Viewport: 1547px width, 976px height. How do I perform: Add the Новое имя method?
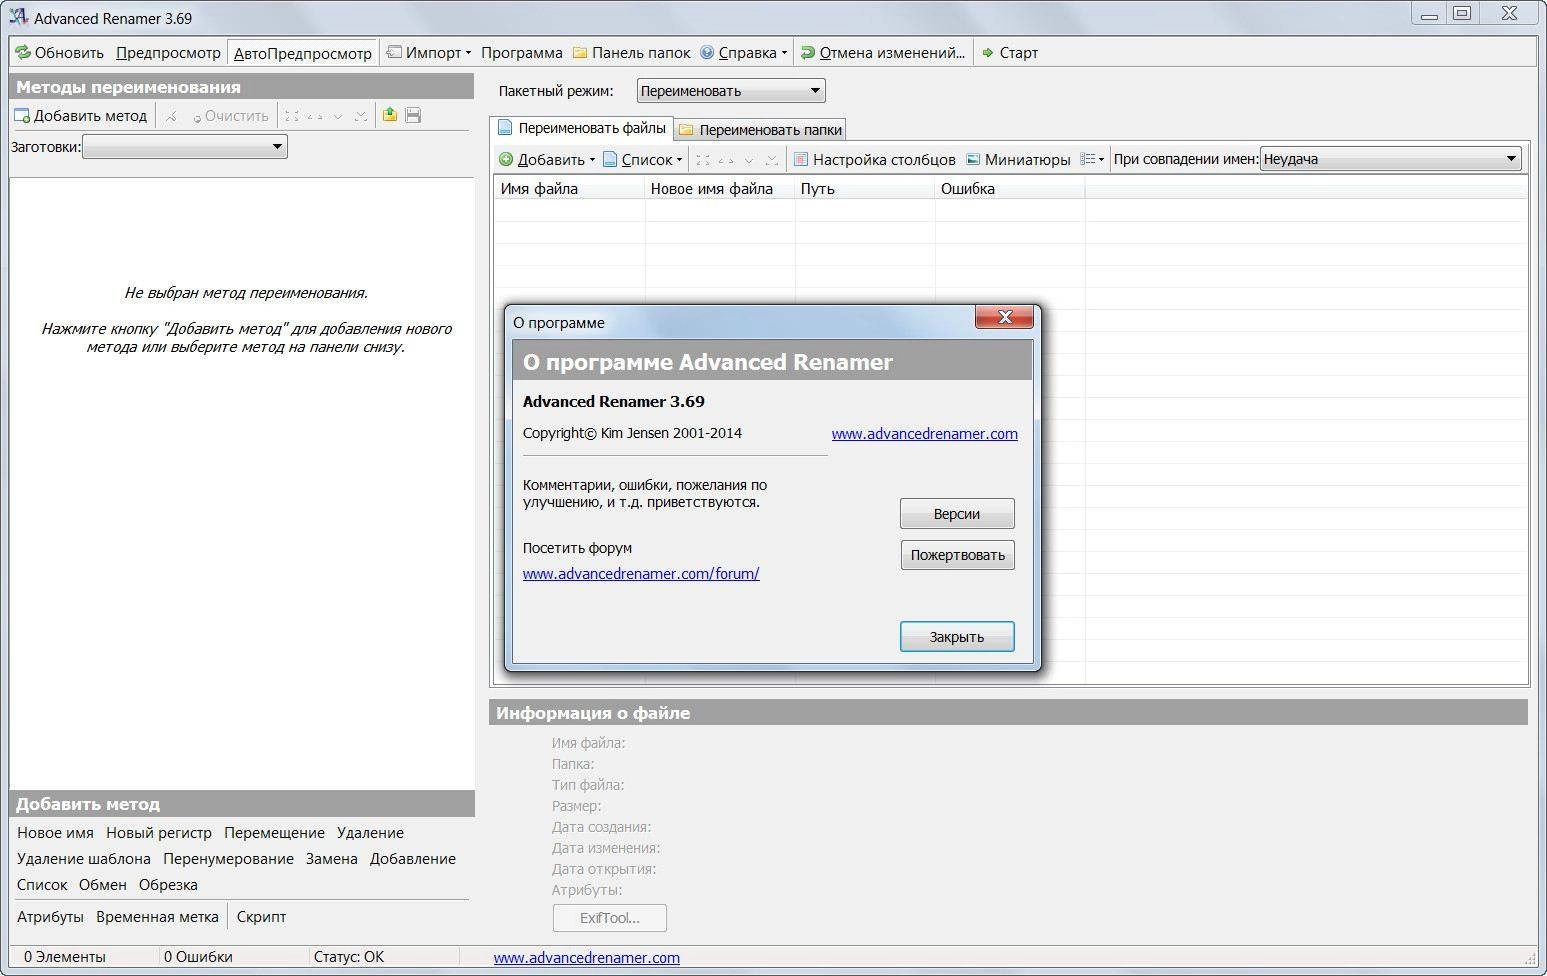55,833
